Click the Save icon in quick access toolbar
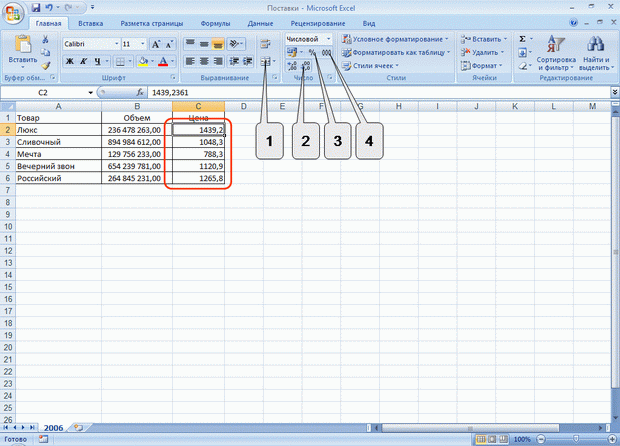Viewport: 620px width, 446px height. tap(36, 6)
